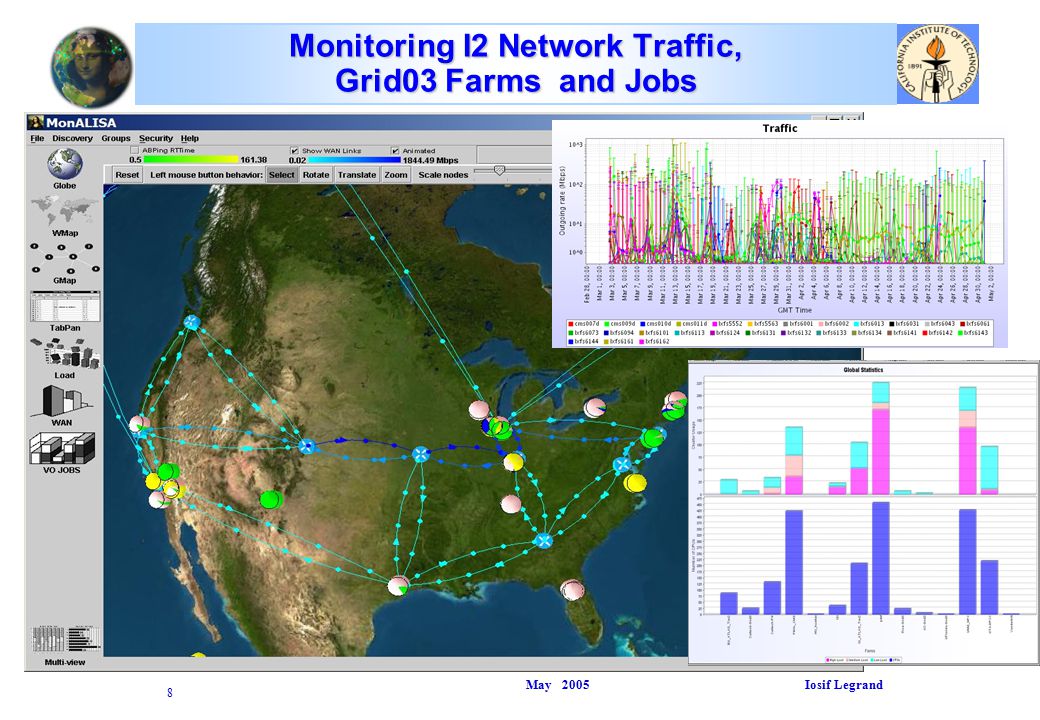Select the Denver router node on the map

click(x=306, y=446)
